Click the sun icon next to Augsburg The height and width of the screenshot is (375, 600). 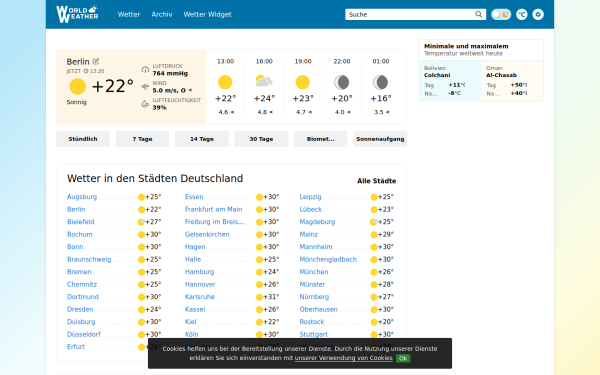click(141, 197)
